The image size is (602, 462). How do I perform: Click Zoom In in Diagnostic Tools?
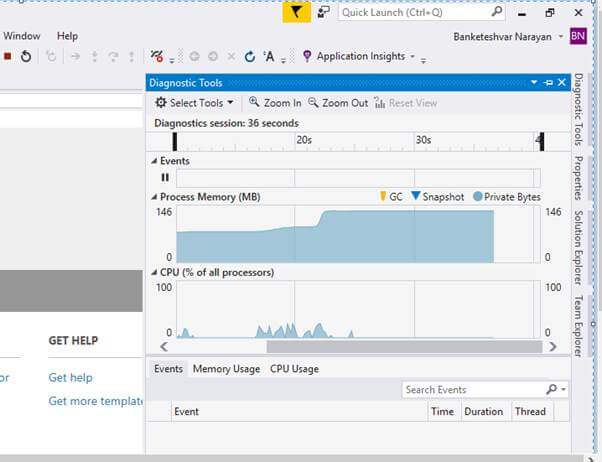click(x=275, y=103)
